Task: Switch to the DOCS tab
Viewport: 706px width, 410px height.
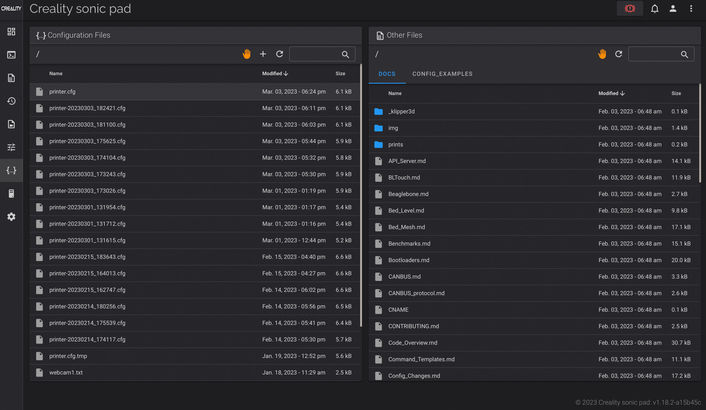Action: (387, 74)
